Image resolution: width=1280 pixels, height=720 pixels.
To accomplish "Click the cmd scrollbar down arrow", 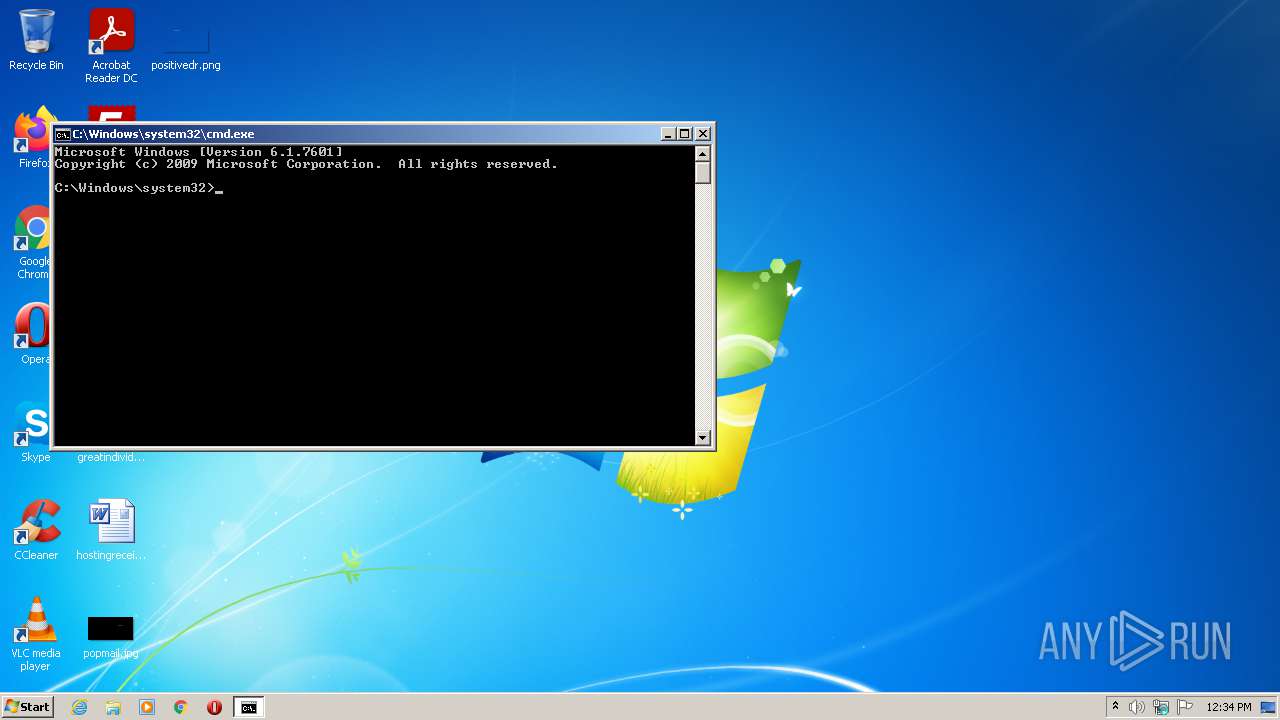I will pos(702,437).
